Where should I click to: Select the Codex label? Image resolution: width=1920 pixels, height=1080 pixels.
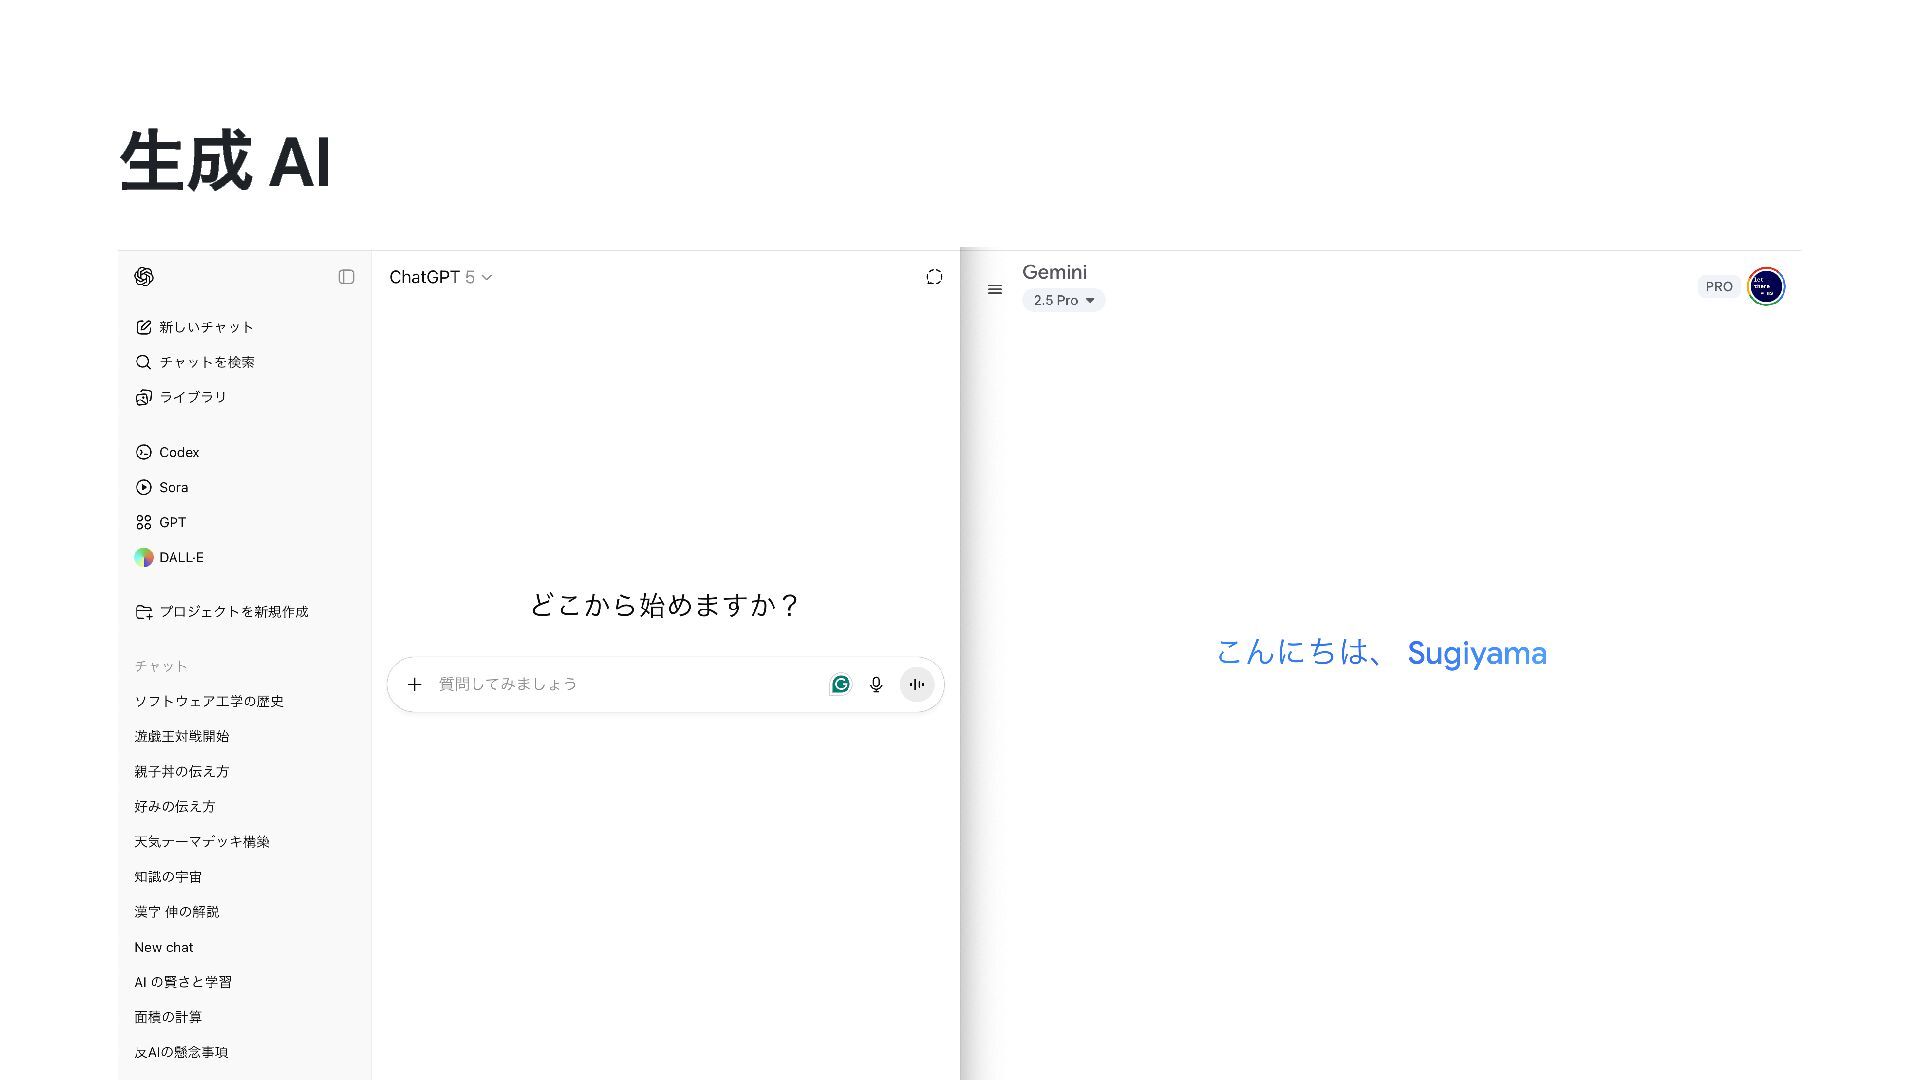179,452
